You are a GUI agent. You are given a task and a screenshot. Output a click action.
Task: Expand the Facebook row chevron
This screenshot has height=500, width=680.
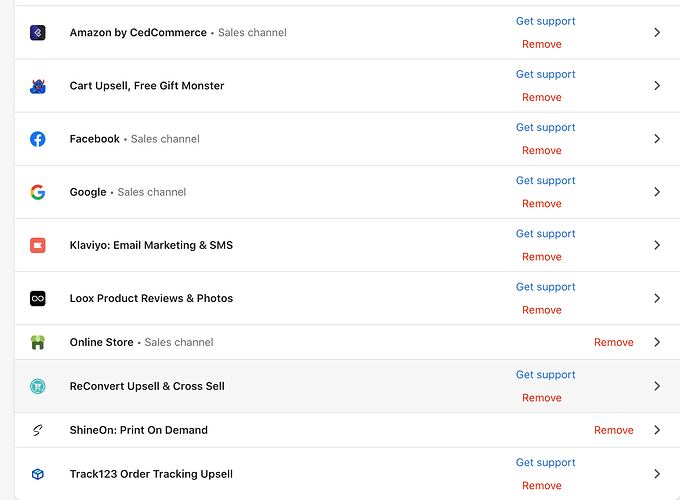coord(657,139)
